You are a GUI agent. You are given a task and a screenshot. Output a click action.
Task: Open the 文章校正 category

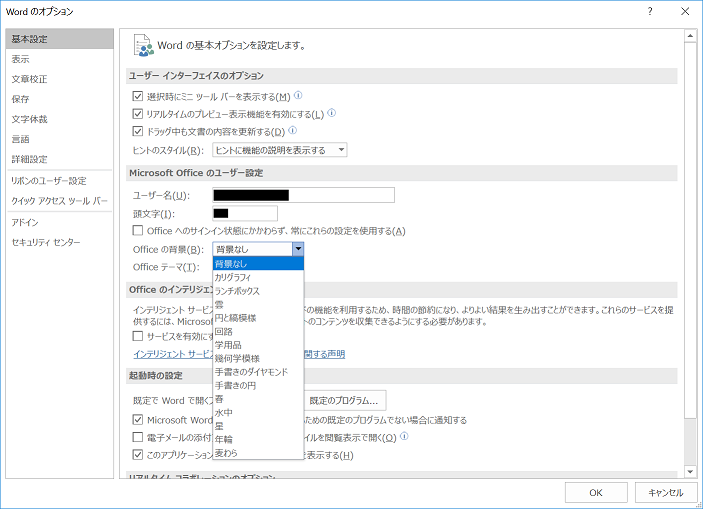point(60,79)
